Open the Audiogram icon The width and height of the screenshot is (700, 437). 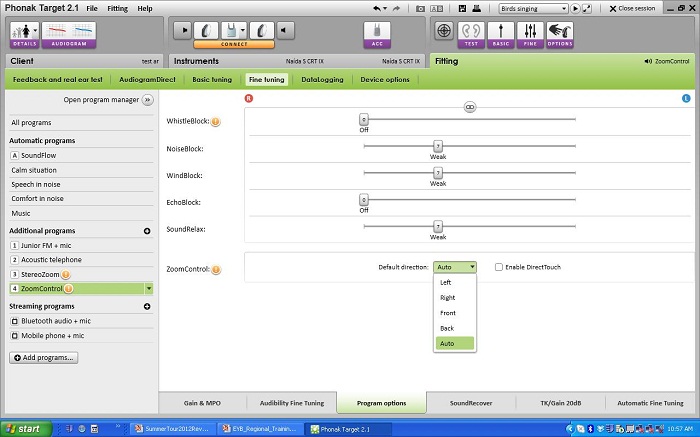[69, 35]
